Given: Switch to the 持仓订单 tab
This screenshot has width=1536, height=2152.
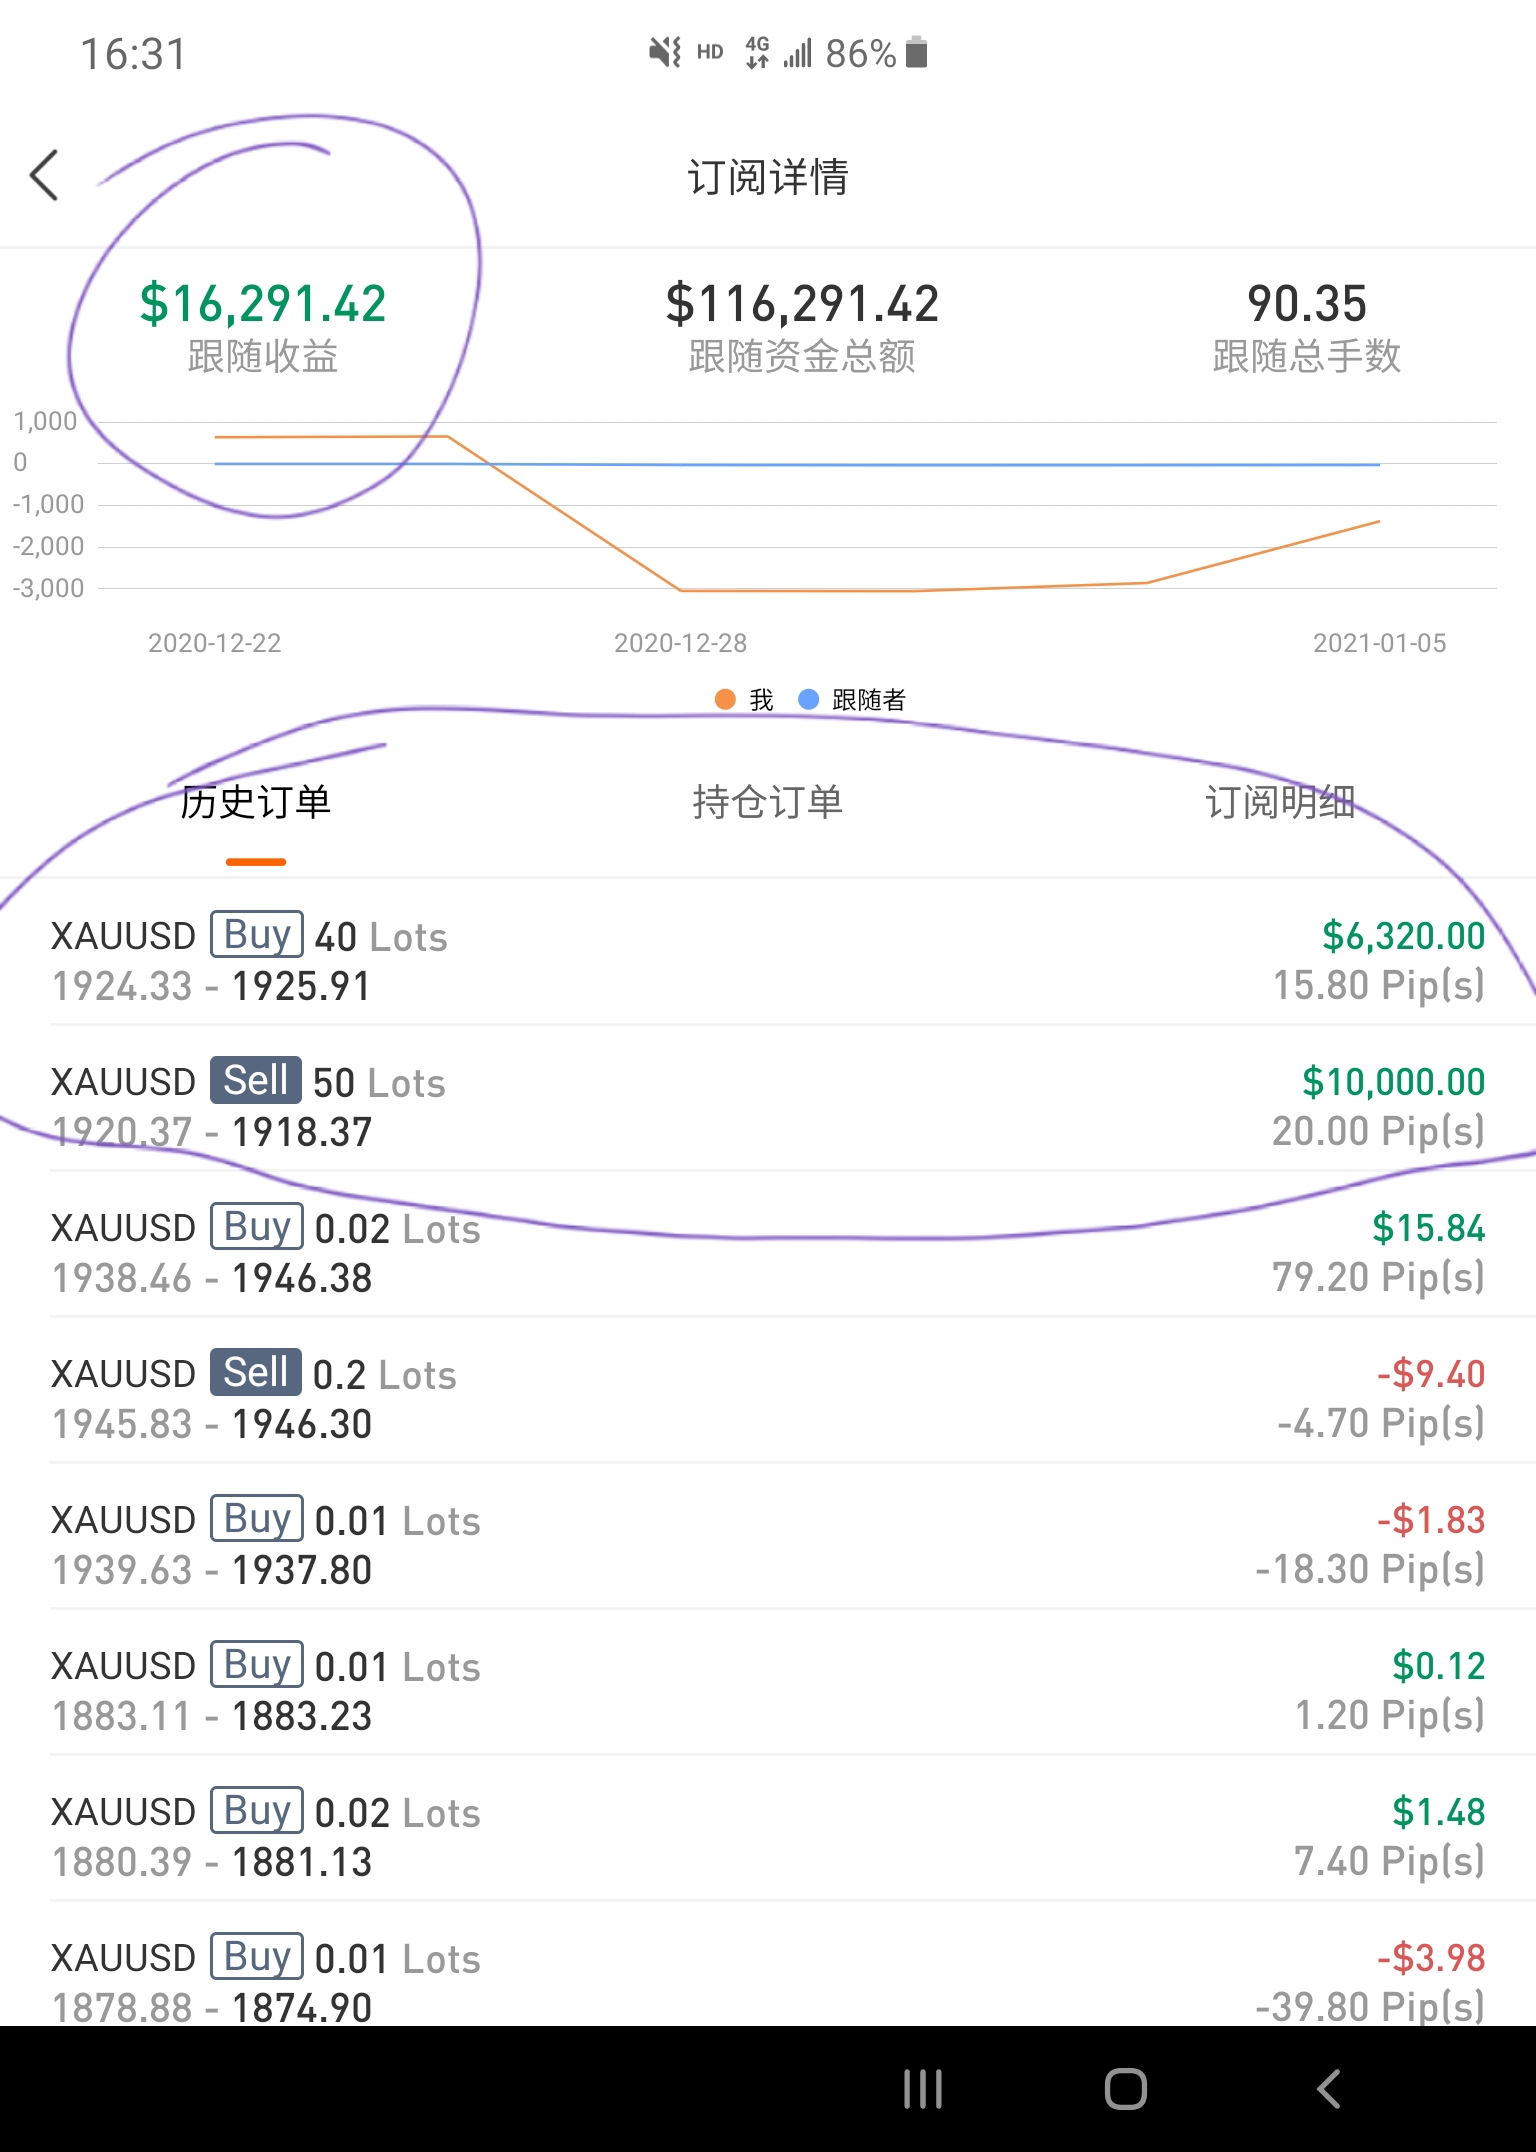Looking at the screenshot, I should coord(768,802).
